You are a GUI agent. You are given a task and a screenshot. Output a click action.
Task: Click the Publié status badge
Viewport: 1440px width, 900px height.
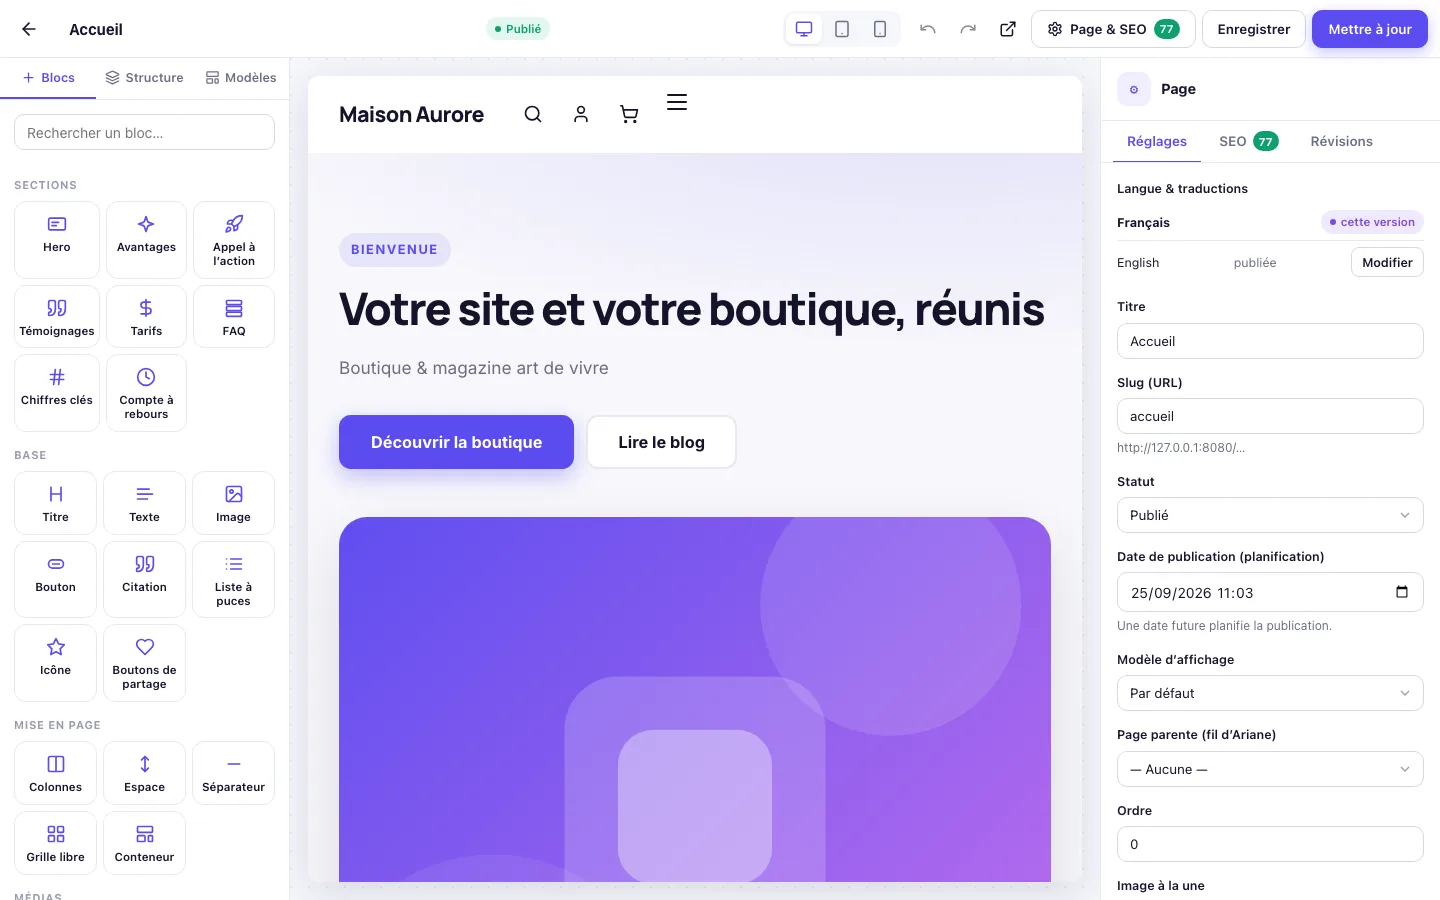tap(518, 29)
